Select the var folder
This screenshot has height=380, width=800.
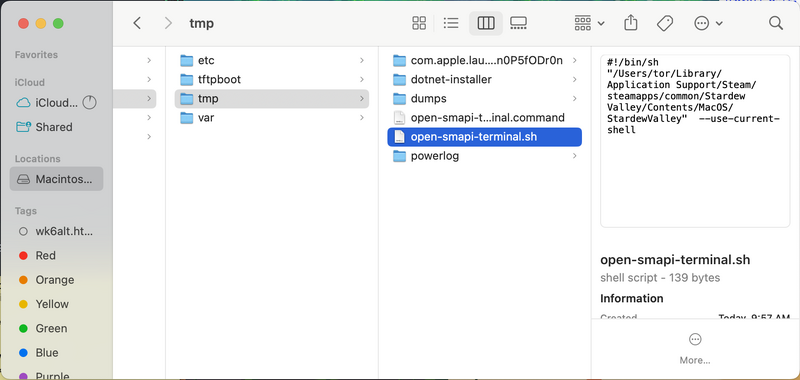(x=271, y=118)
